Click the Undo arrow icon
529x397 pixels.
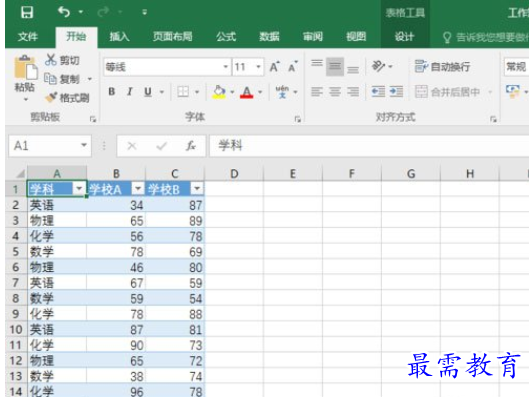63,12
